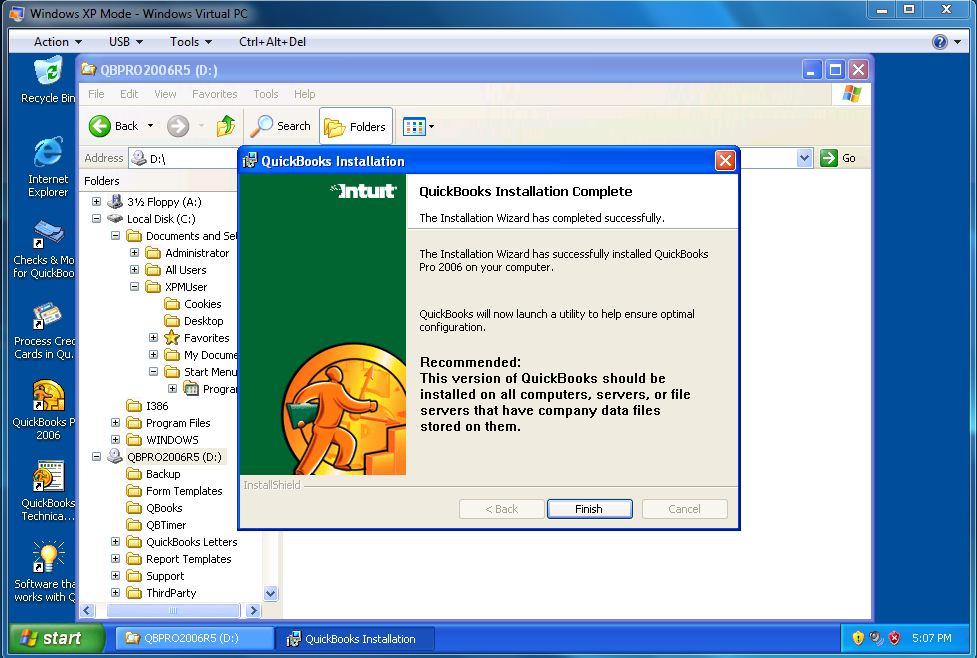The height and width of the screenshot is (658, 977).
Task: Click the Search magnifier toolbar button
Action: 280,126
